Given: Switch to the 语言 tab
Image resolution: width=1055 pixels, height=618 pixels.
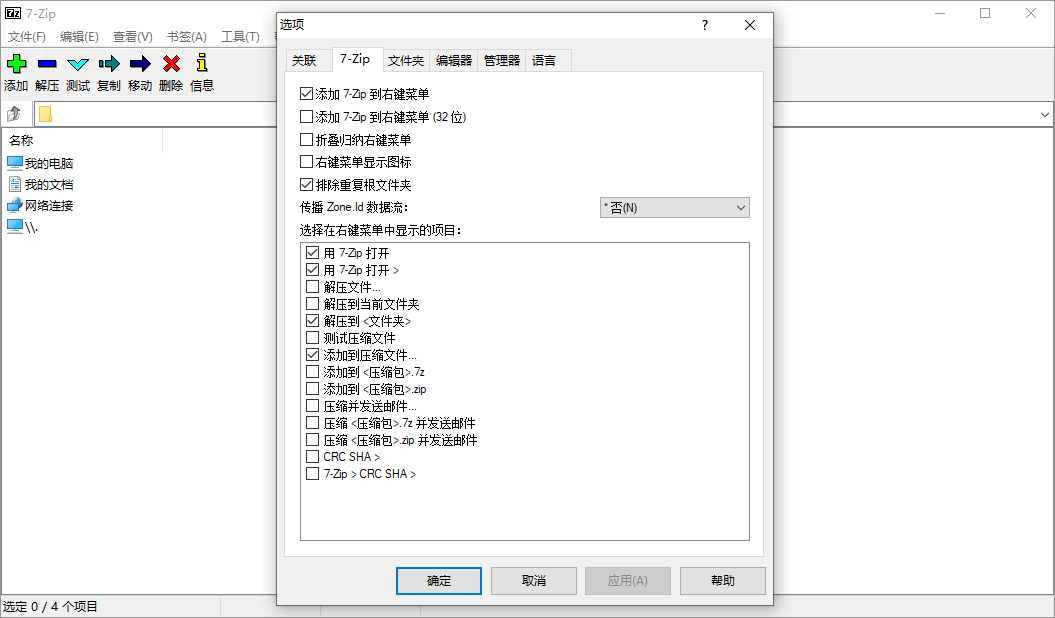Looking at the screenshot, I should (545, 60).
